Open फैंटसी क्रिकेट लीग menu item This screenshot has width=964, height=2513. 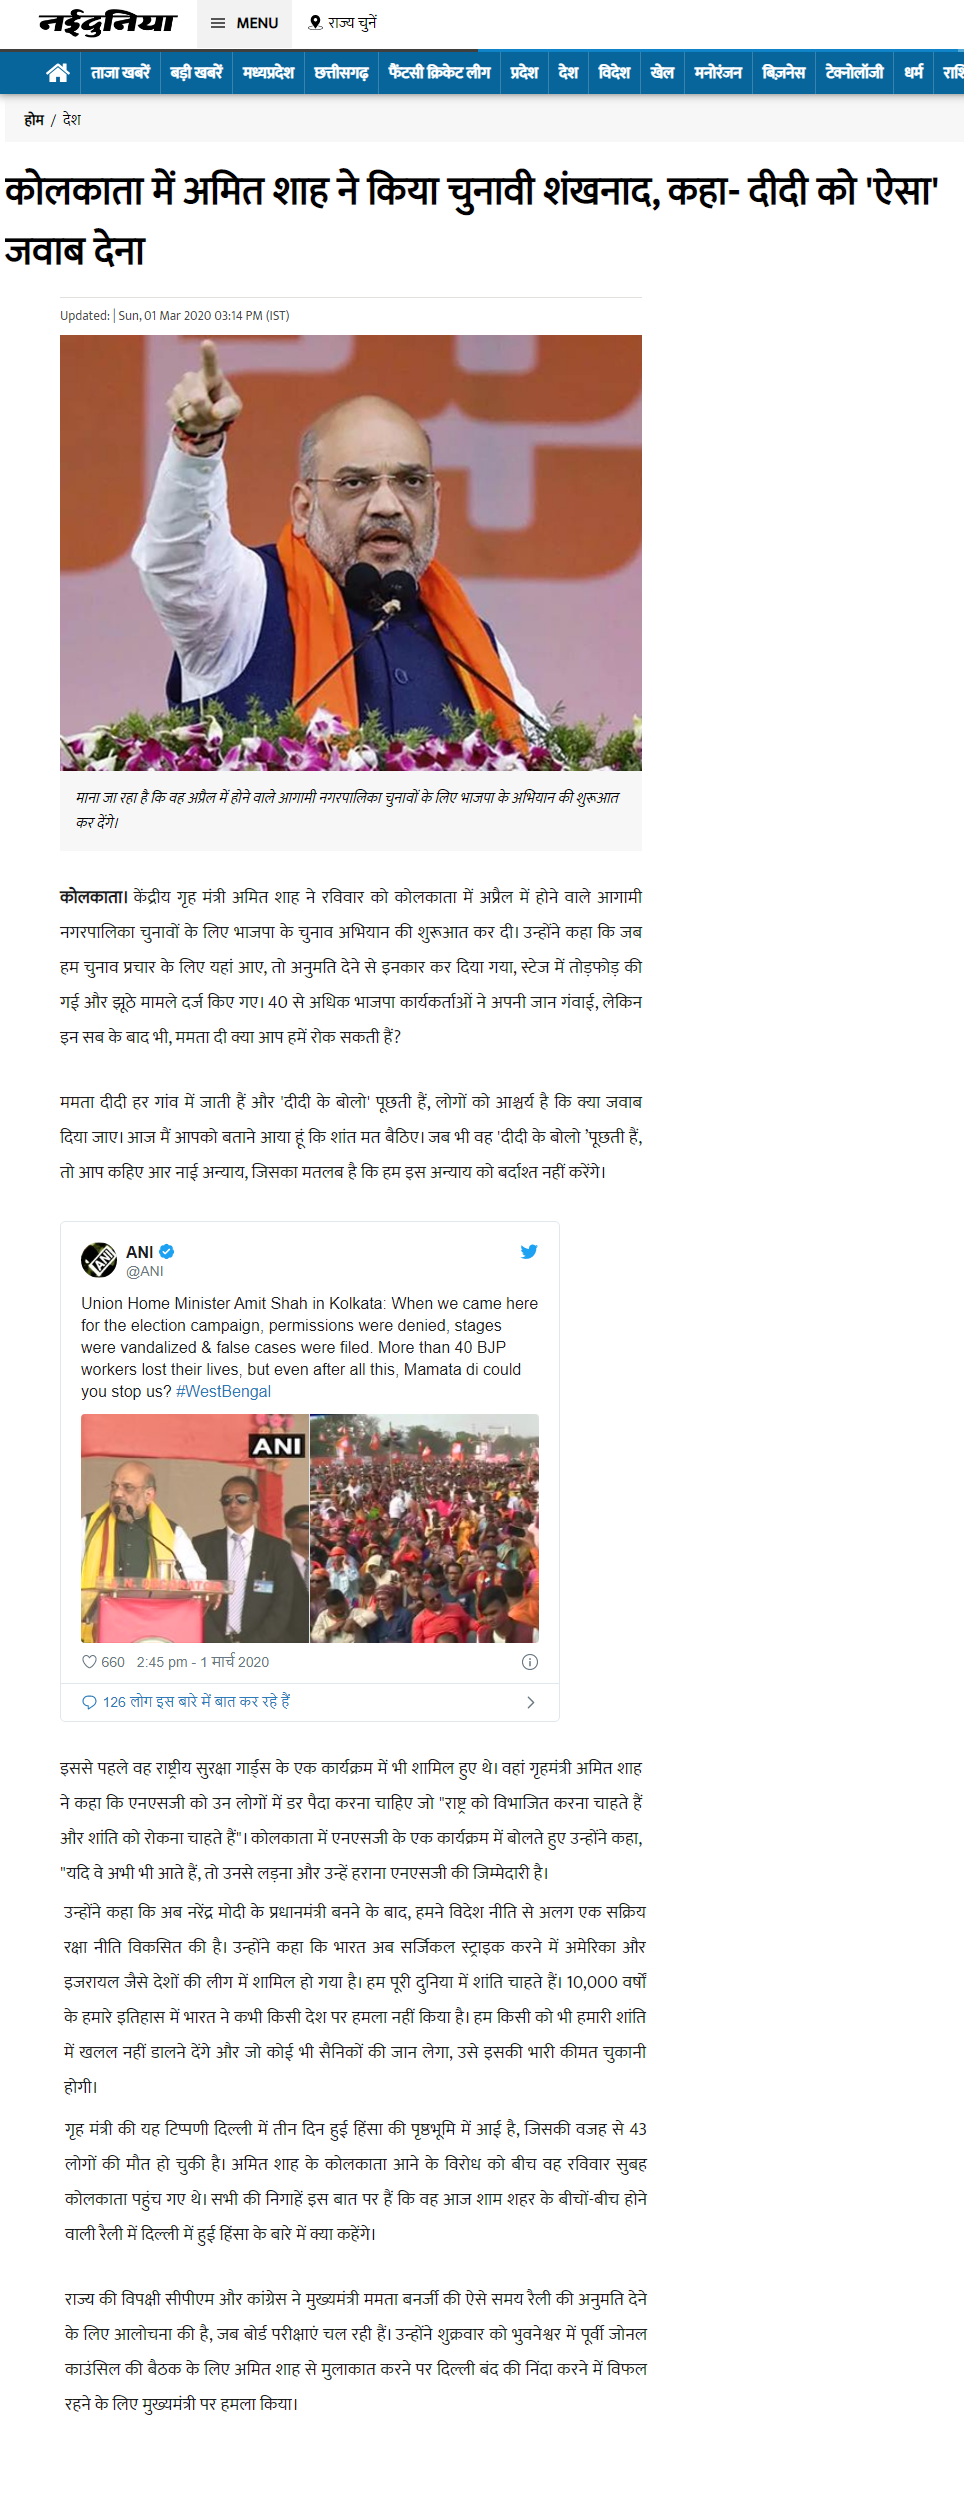coord(439,72)
